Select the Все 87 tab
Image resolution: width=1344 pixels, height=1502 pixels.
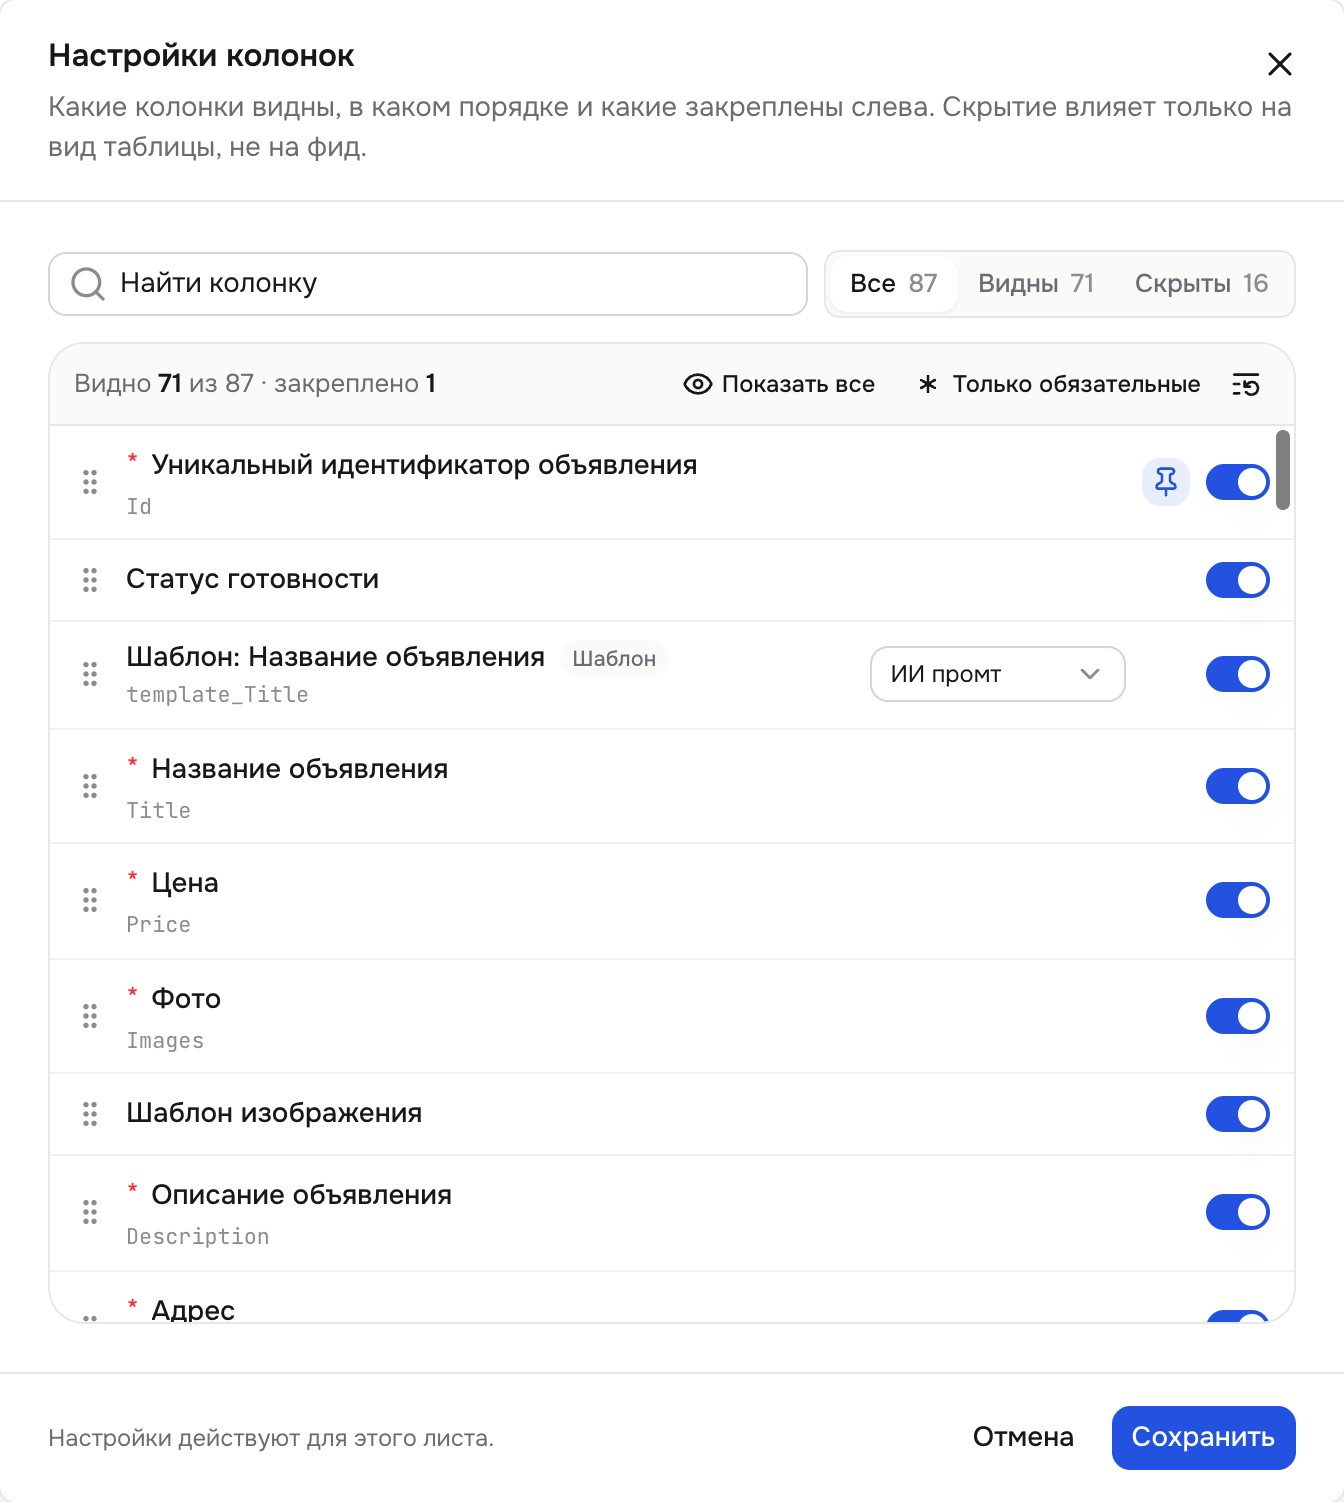tap(894, 284)
